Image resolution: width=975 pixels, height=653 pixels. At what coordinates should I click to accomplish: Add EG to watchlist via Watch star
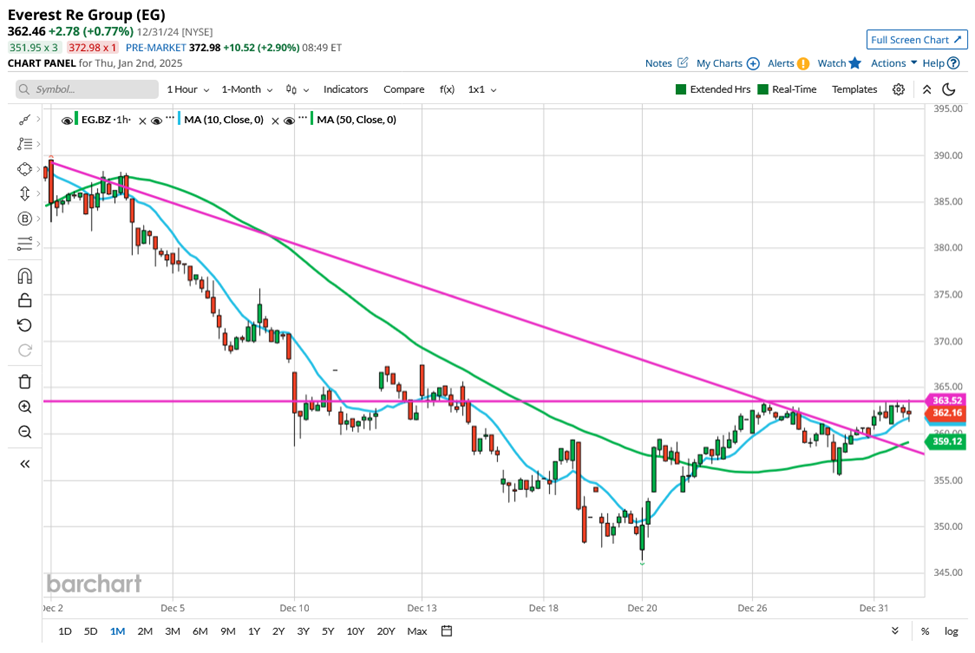836,62
